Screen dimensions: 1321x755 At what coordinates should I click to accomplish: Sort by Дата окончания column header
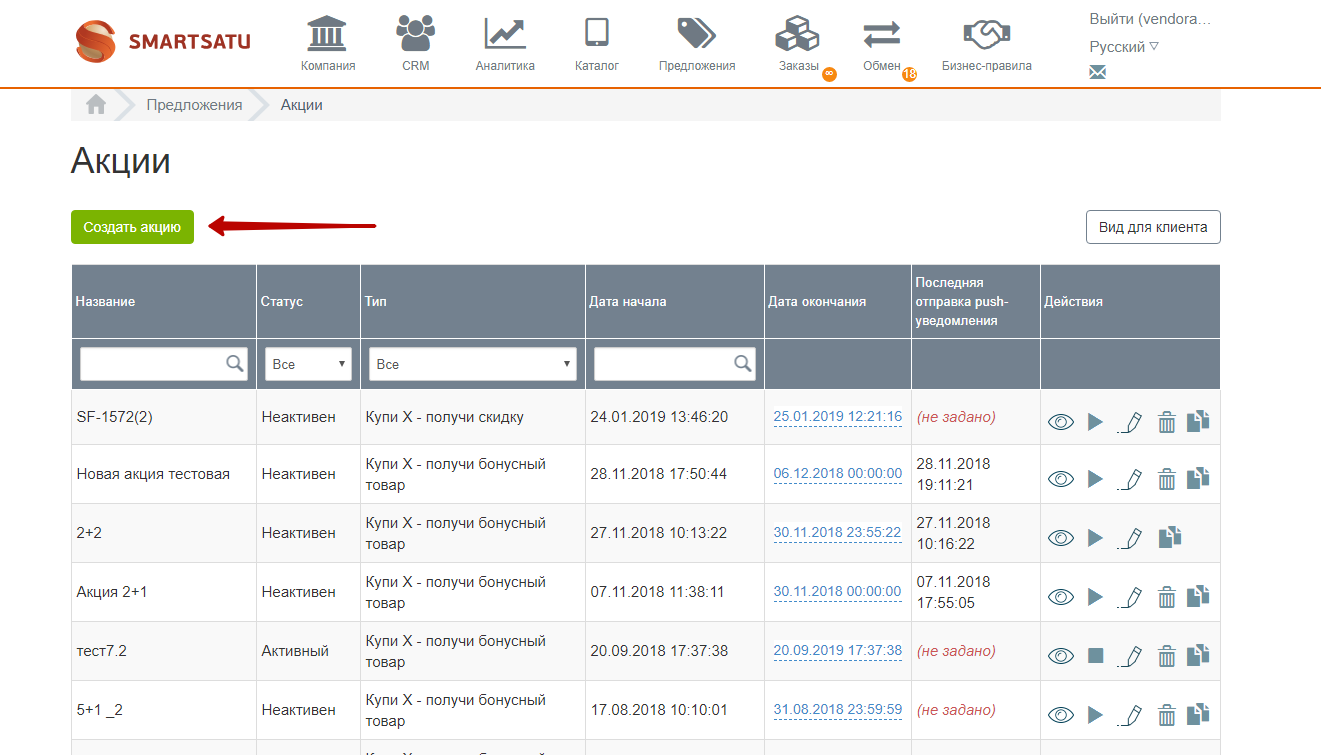click(817, 301)
